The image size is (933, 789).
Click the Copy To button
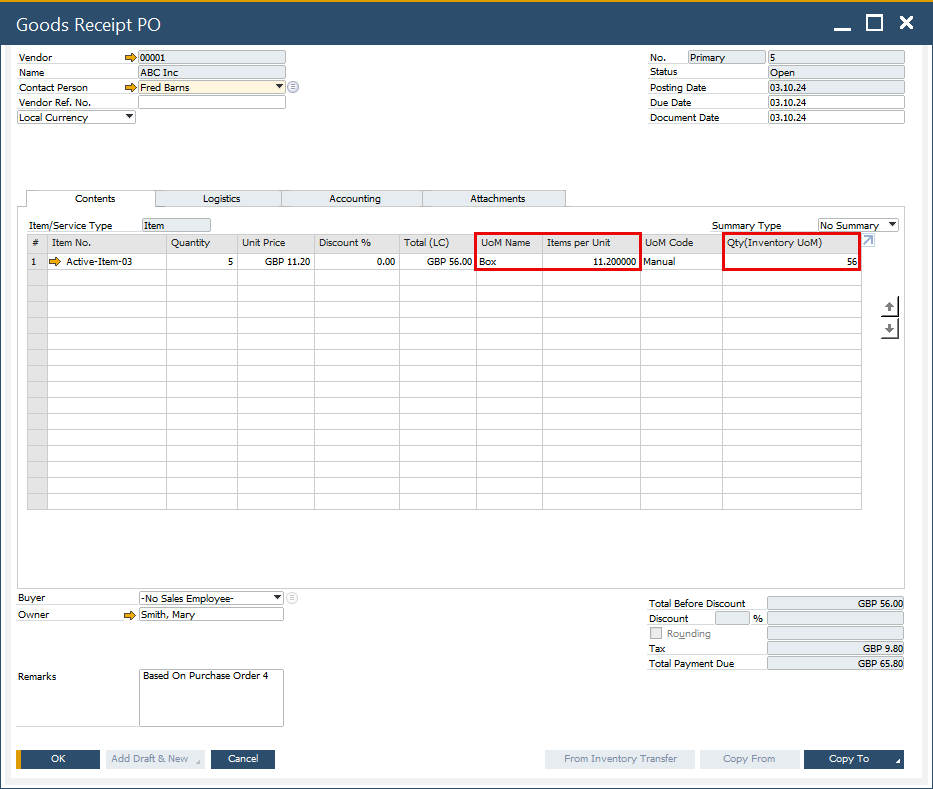tap(852, 759)
